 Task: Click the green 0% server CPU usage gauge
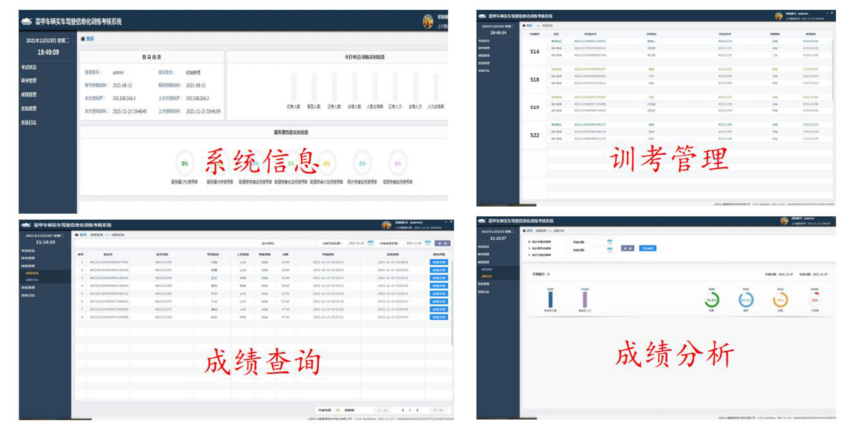185,163
